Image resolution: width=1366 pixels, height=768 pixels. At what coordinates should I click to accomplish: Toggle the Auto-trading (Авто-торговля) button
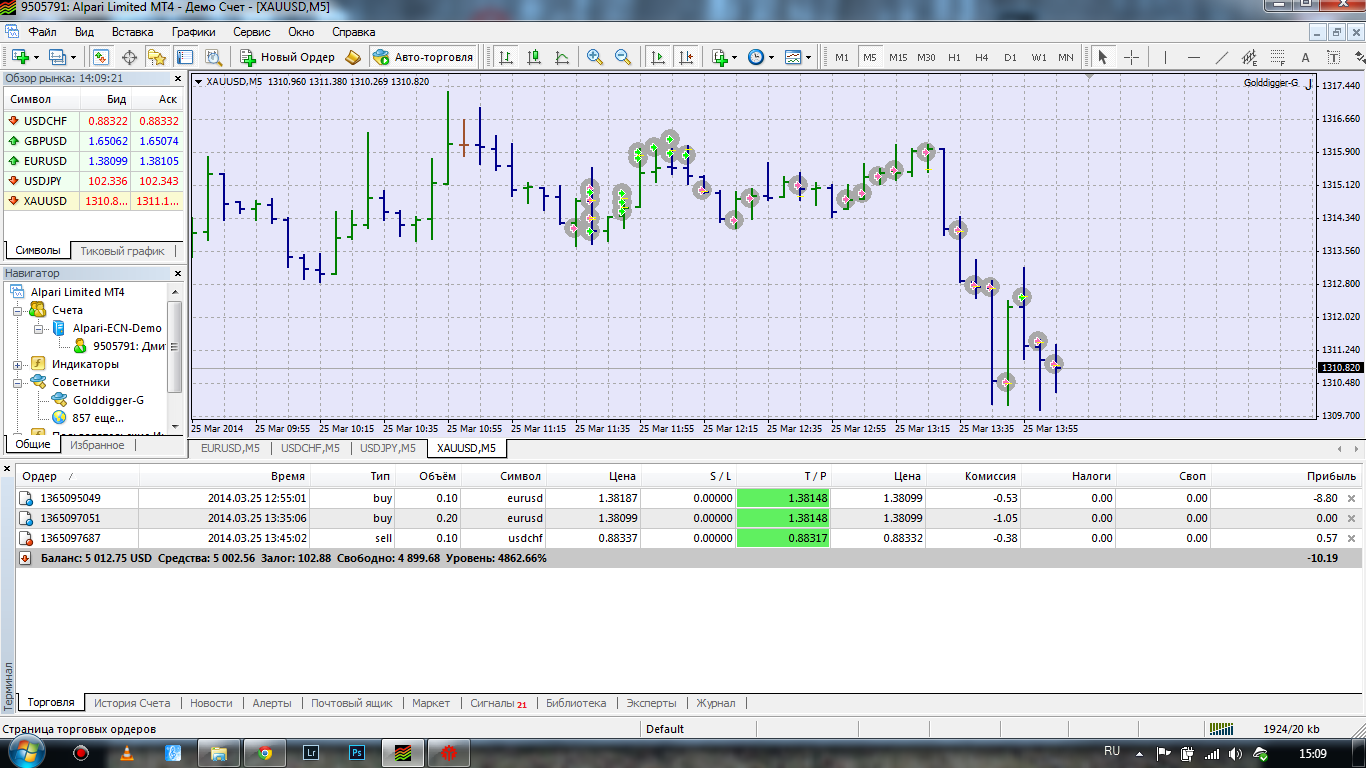[x=423, y=57]
